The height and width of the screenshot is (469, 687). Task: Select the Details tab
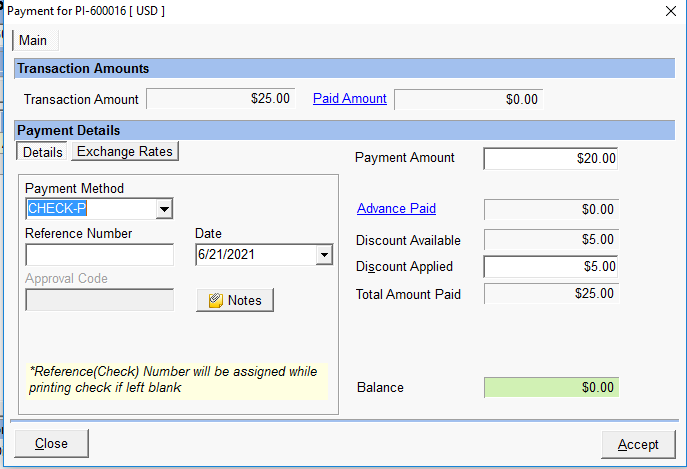42,152
